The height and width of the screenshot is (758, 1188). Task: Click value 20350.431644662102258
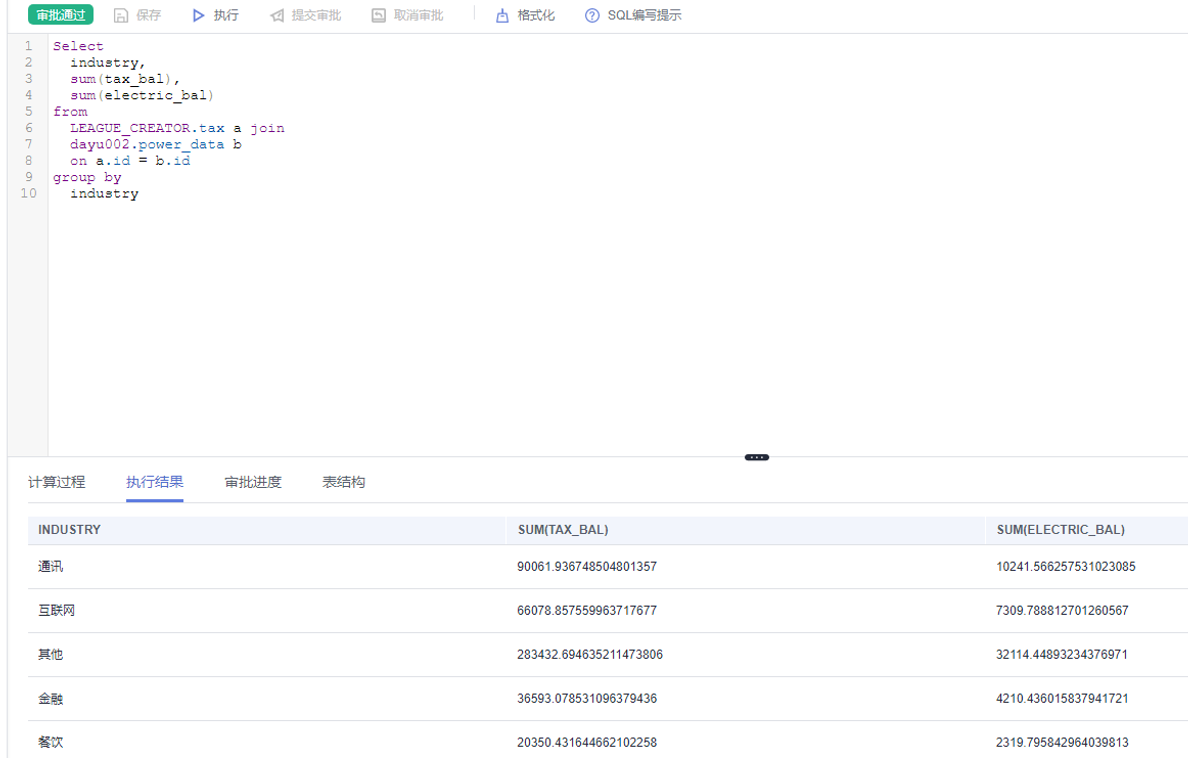coord(587,742)
